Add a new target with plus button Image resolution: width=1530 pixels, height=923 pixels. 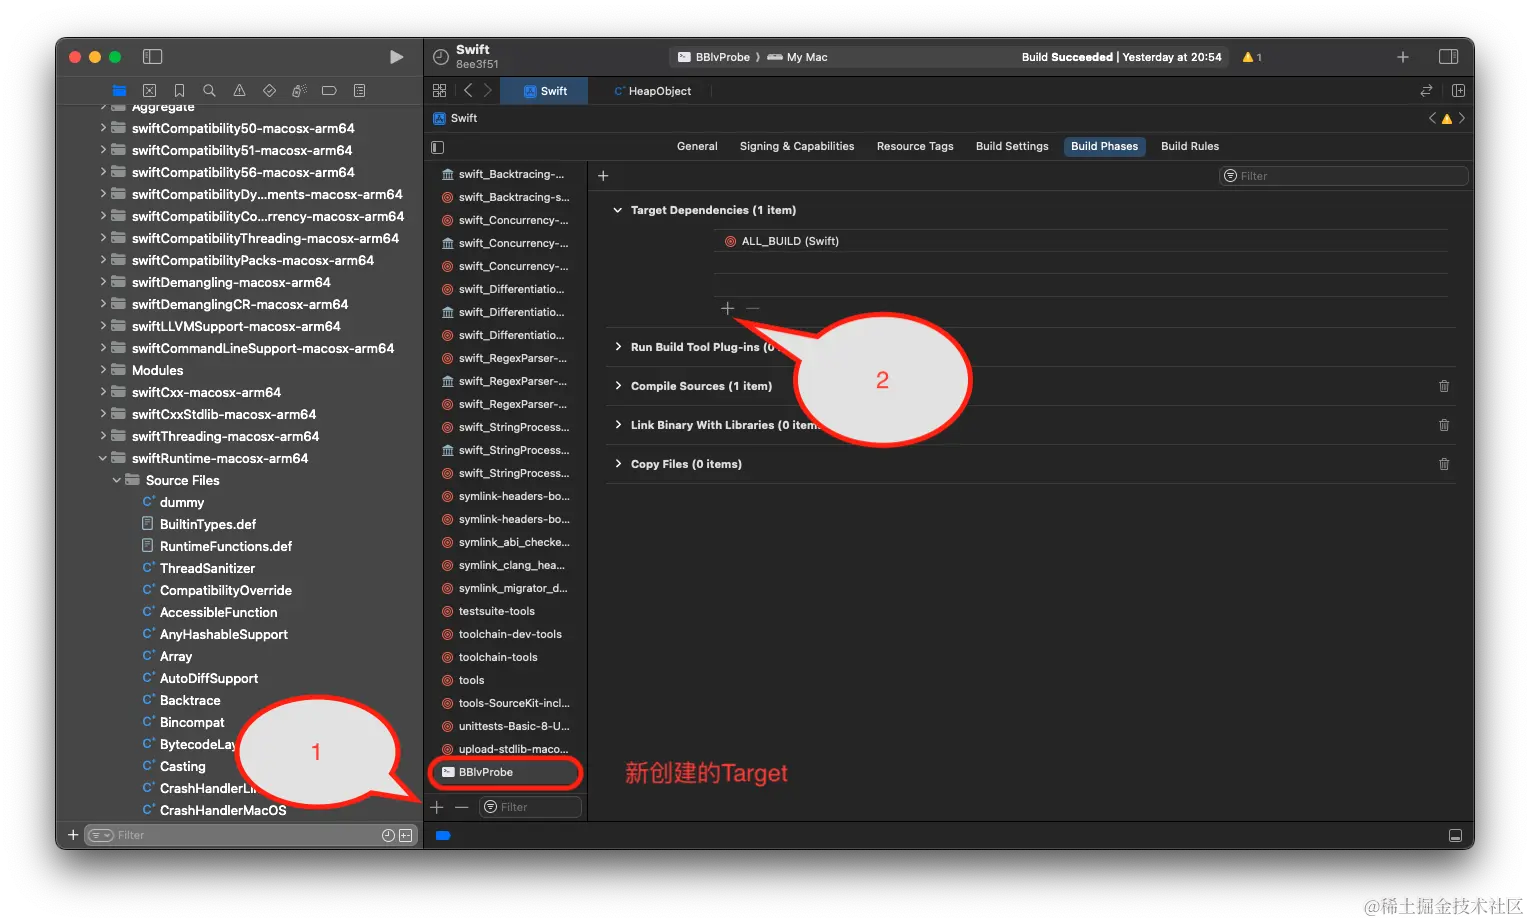(x=437, y=807)
